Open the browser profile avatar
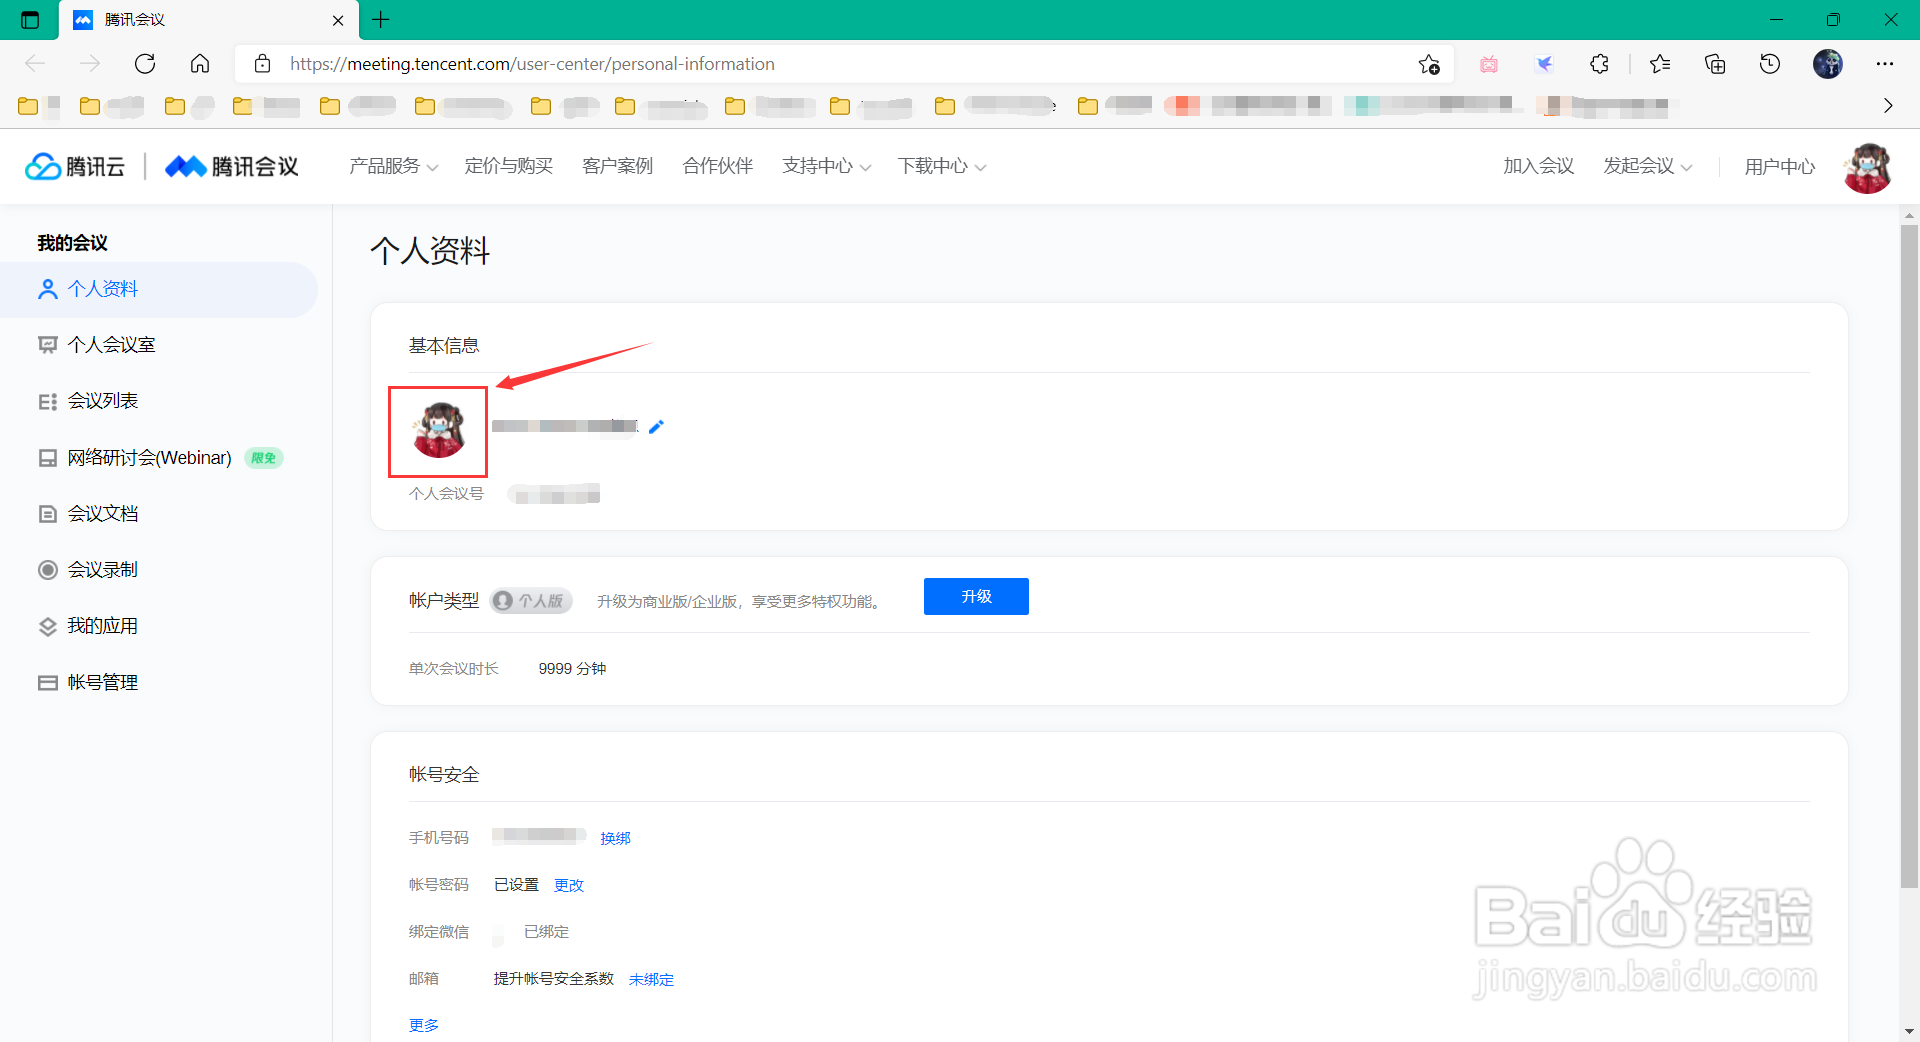 (1828, 64)
